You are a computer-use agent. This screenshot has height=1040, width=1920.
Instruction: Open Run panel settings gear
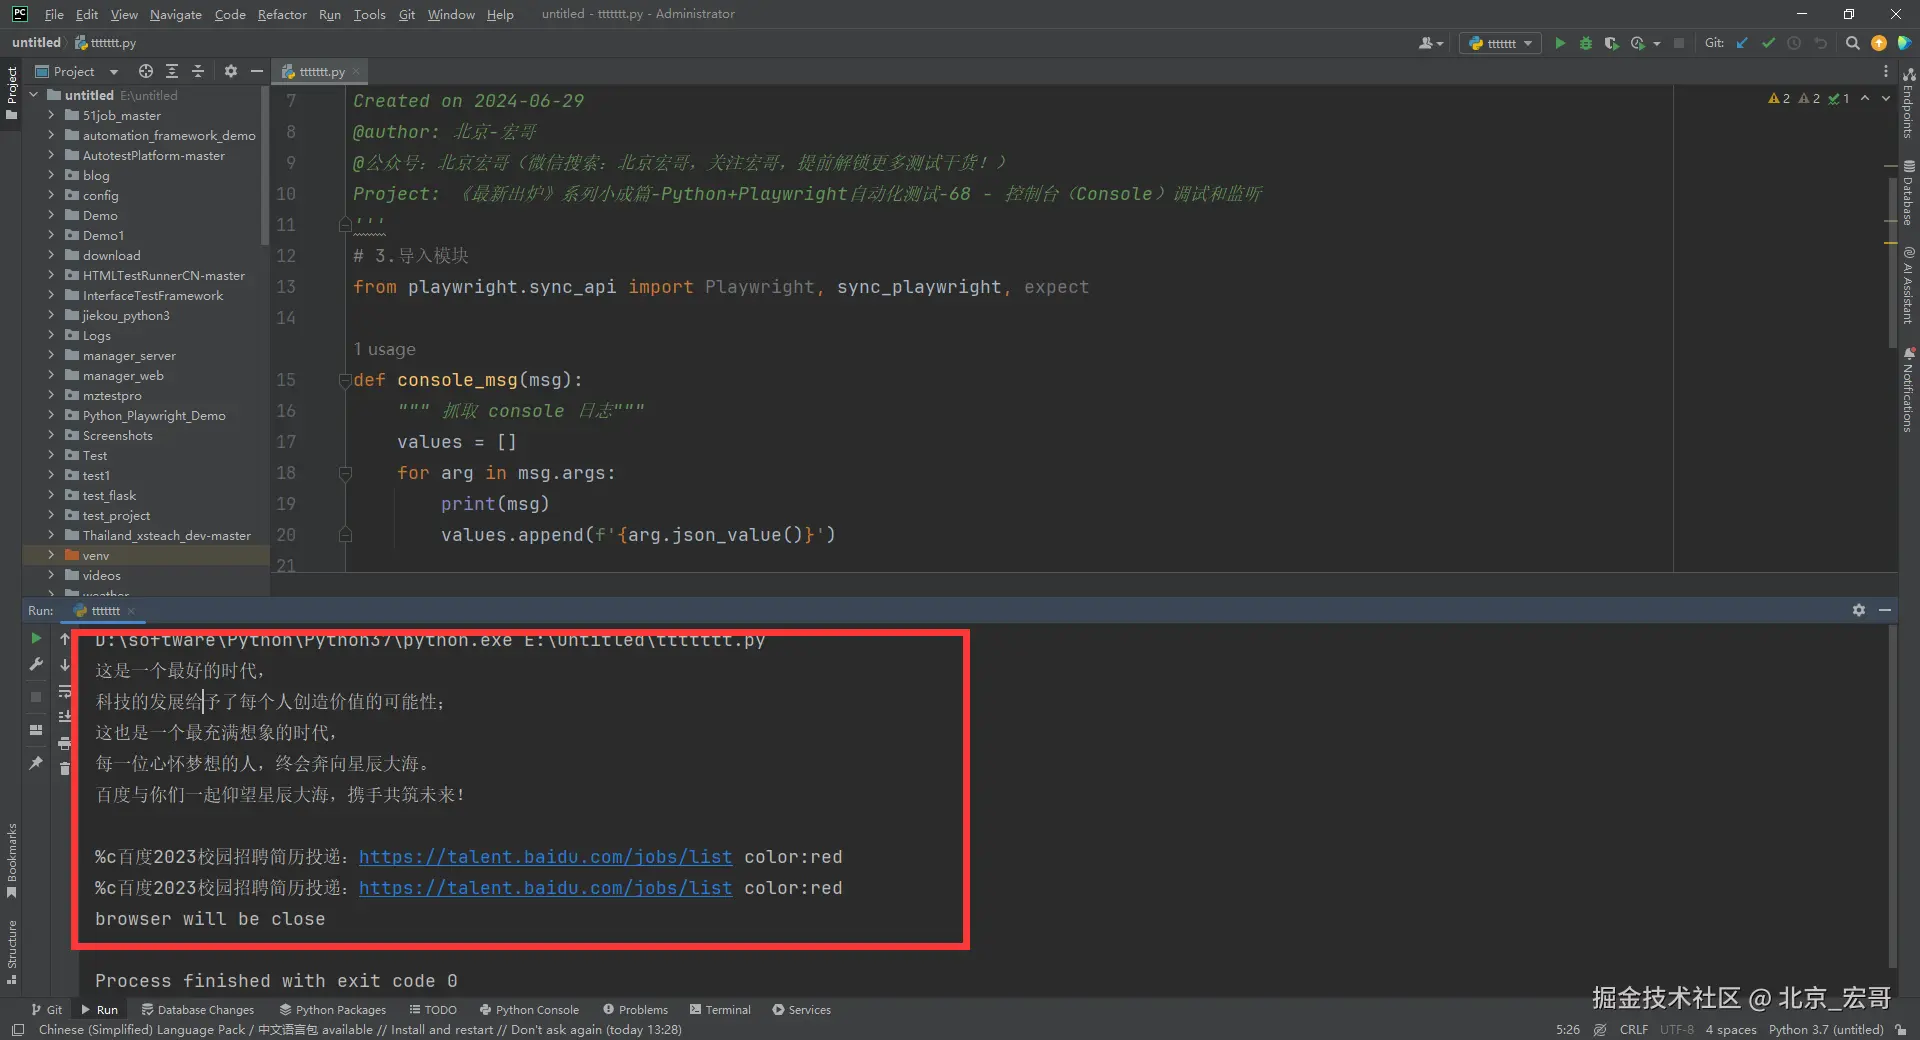(x=1859, y=610)
